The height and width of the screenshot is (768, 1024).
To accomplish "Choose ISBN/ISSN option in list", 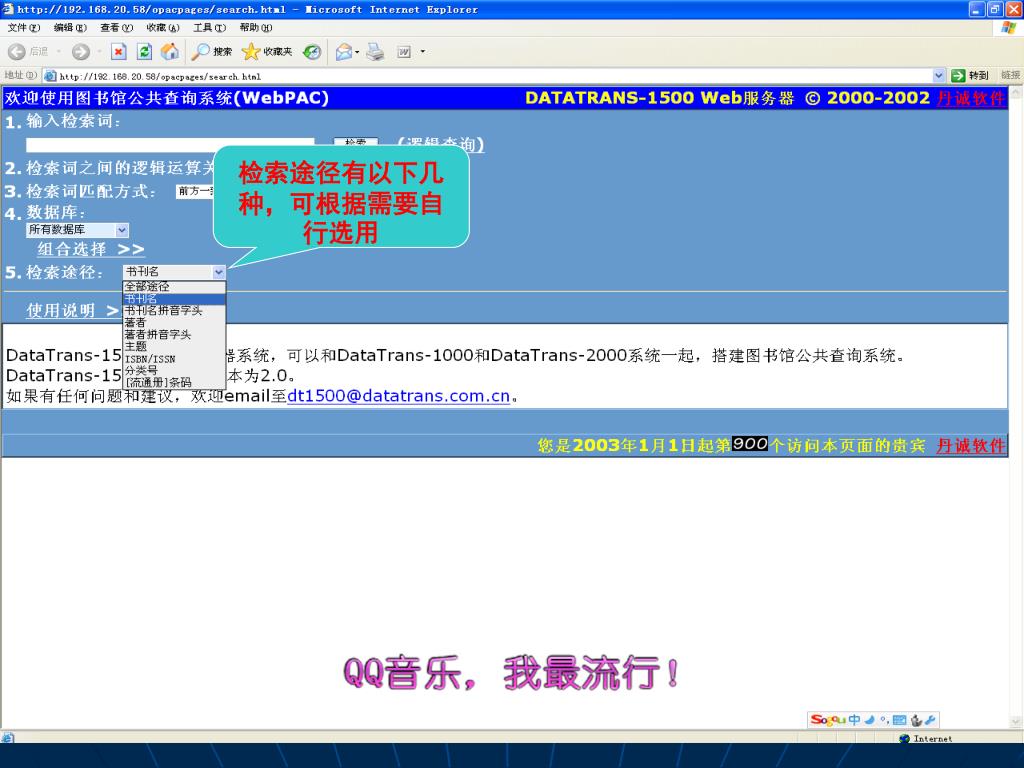I will click(174, 359).
